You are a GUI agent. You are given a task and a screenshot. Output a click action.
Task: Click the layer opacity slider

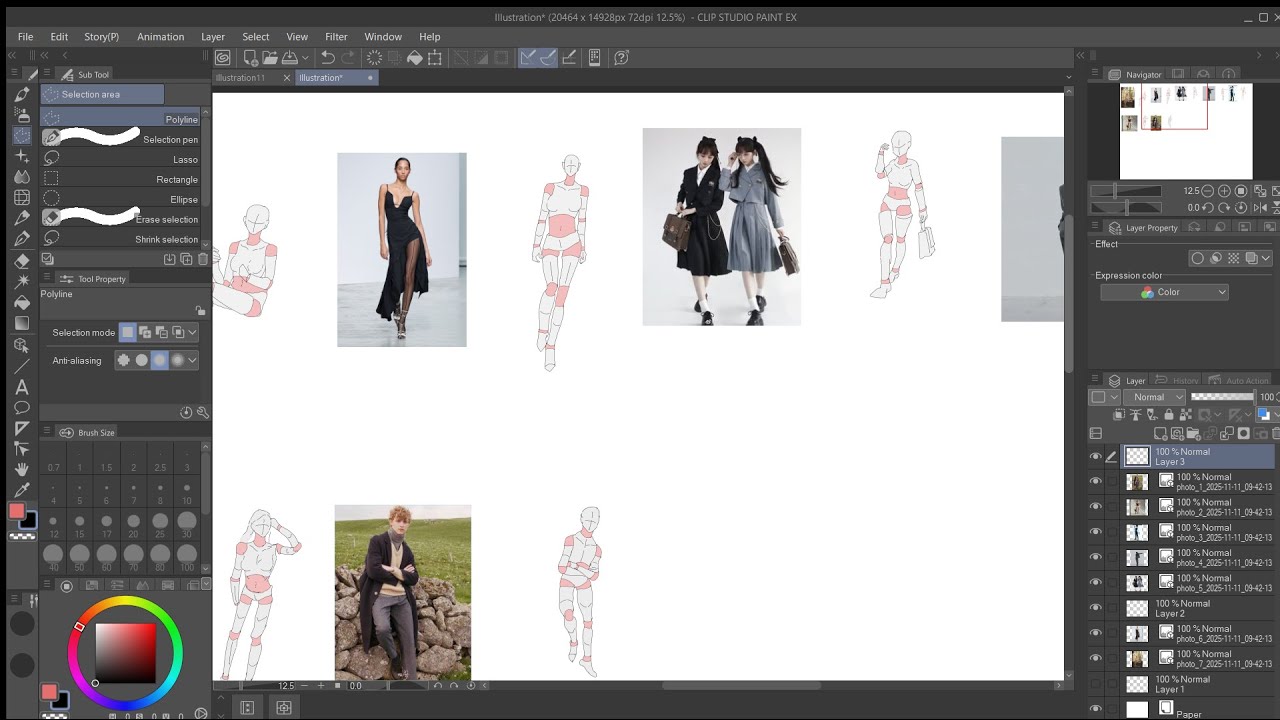coord(1223,397)
